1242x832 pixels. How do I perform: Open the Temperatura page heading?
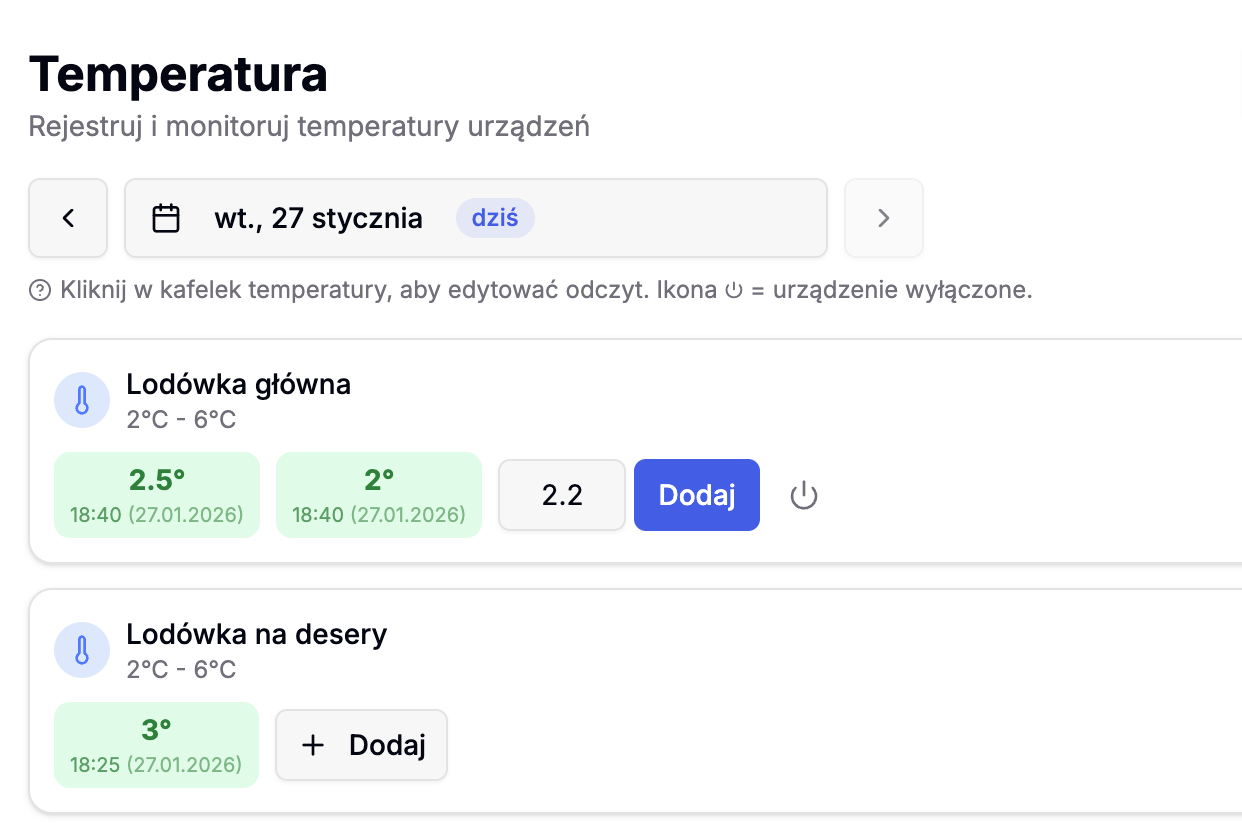coord(180,73)
